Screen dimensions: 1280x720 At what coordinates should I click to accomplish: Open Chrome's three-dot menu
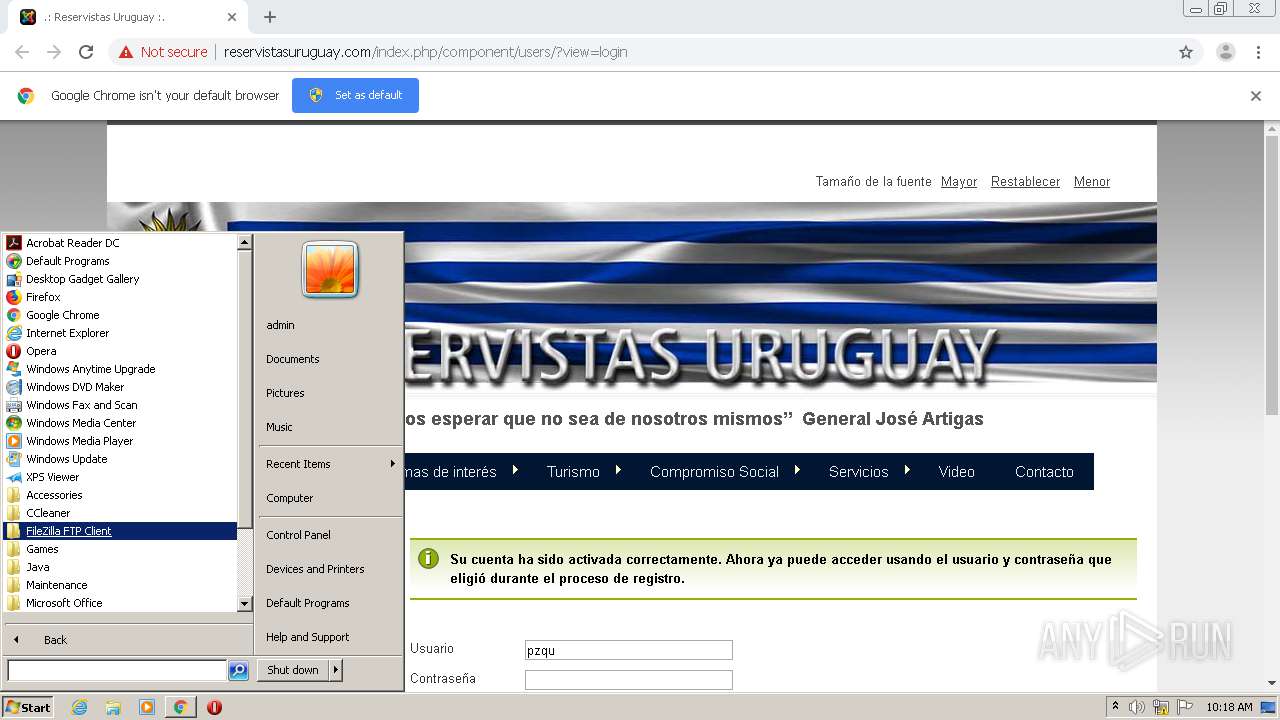tap(1258, 52)
